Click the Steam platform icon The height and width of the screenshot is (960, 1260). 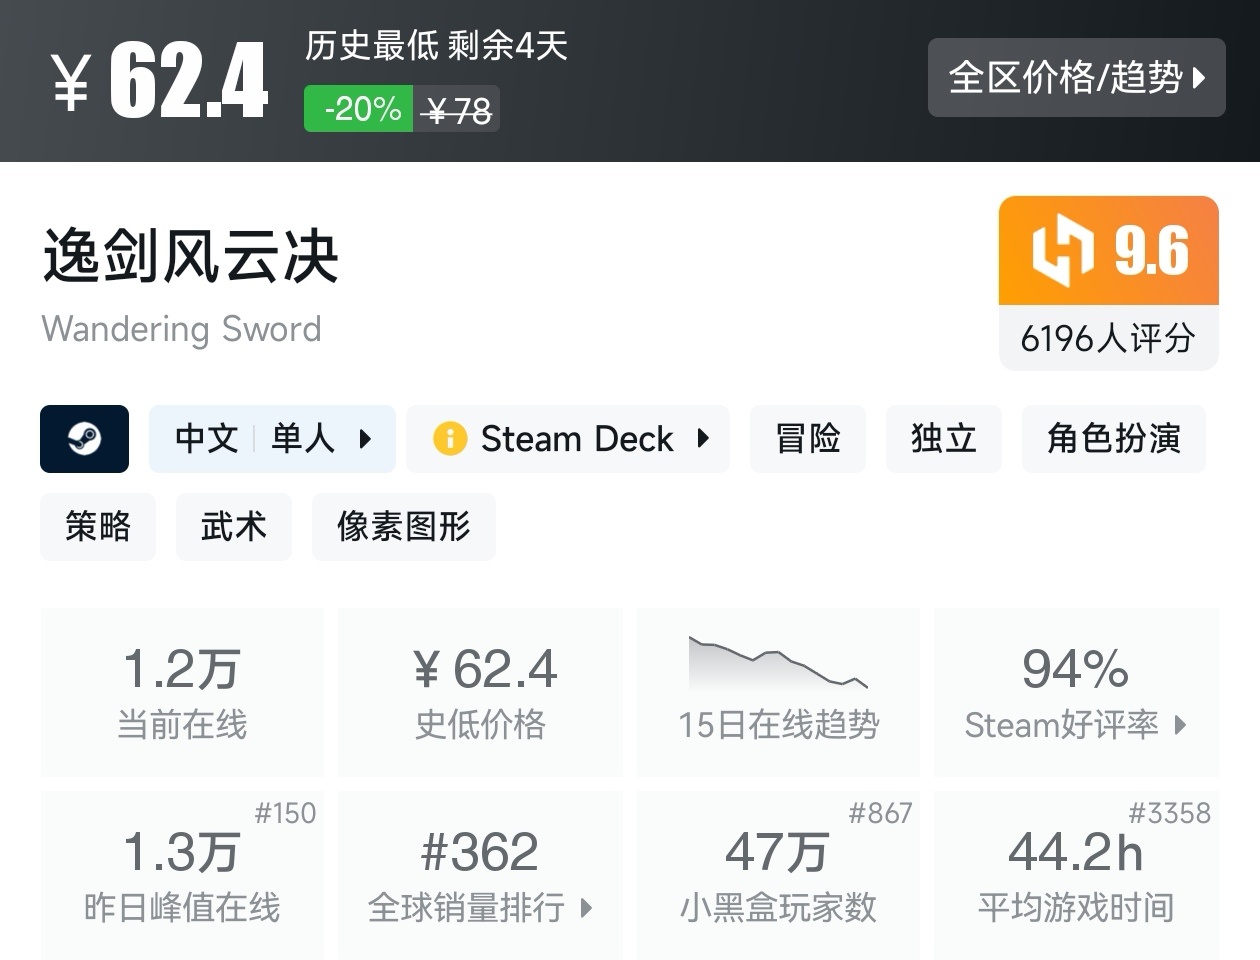point(84,438)
